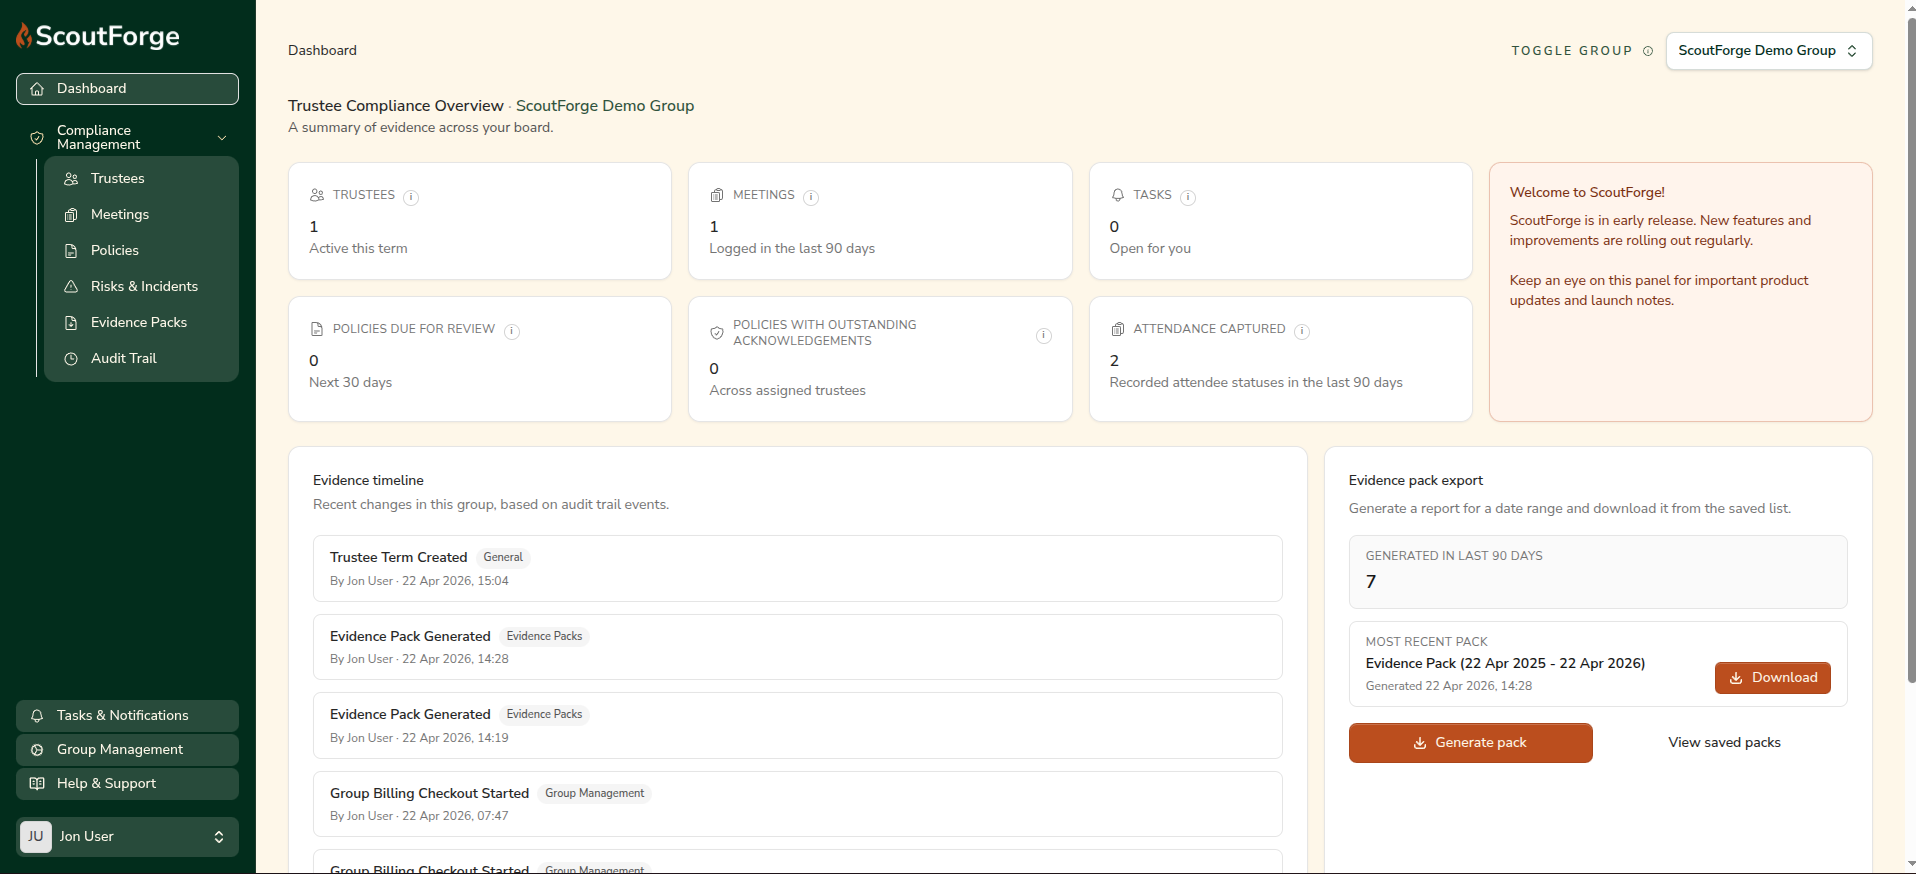The image size is (1916, 874).
Task: Click the Policies document icon in sidebar
Action: click(x=71, y=251)
